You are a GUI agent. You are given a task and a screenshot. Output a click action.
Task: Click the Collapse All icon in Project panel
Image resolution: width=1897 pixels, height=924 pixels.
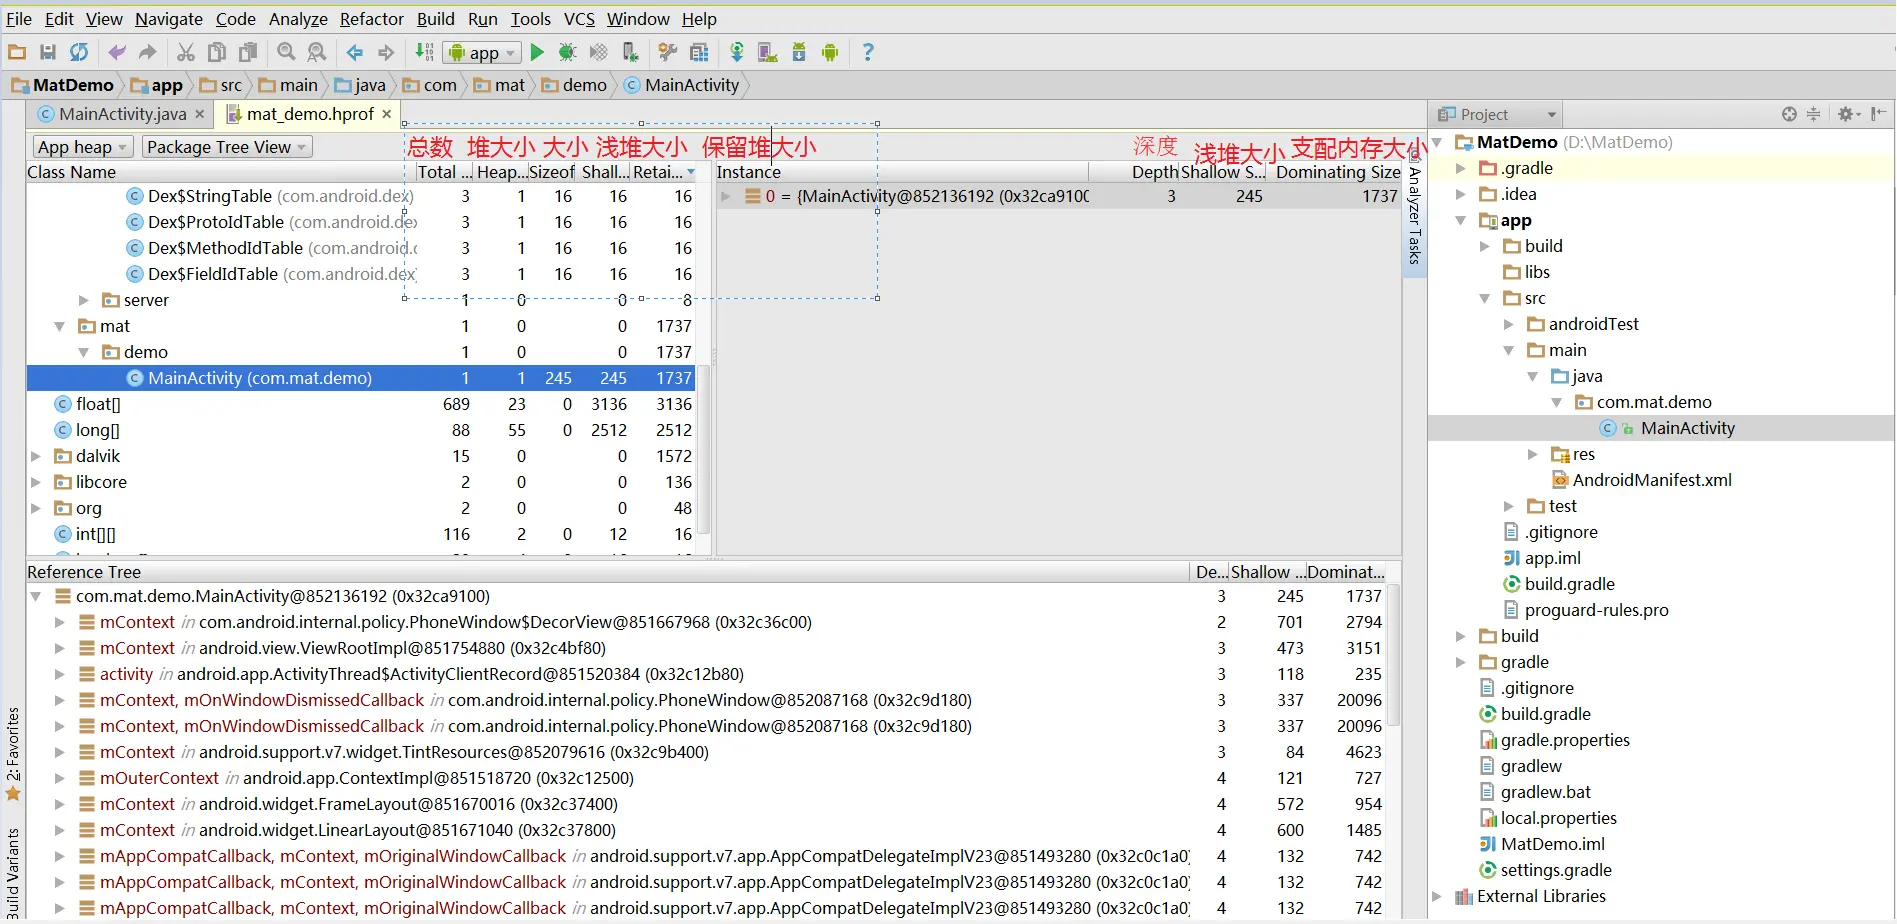(x=1813, y=114)
